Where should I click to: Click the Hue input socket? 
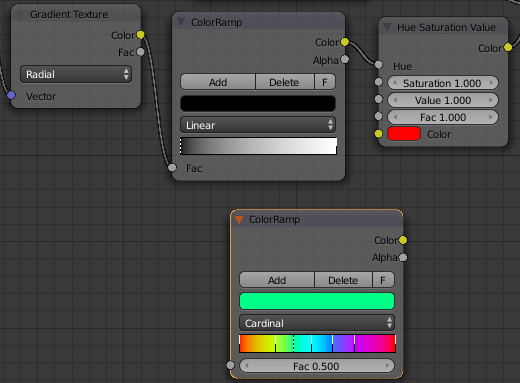[378, 64]
